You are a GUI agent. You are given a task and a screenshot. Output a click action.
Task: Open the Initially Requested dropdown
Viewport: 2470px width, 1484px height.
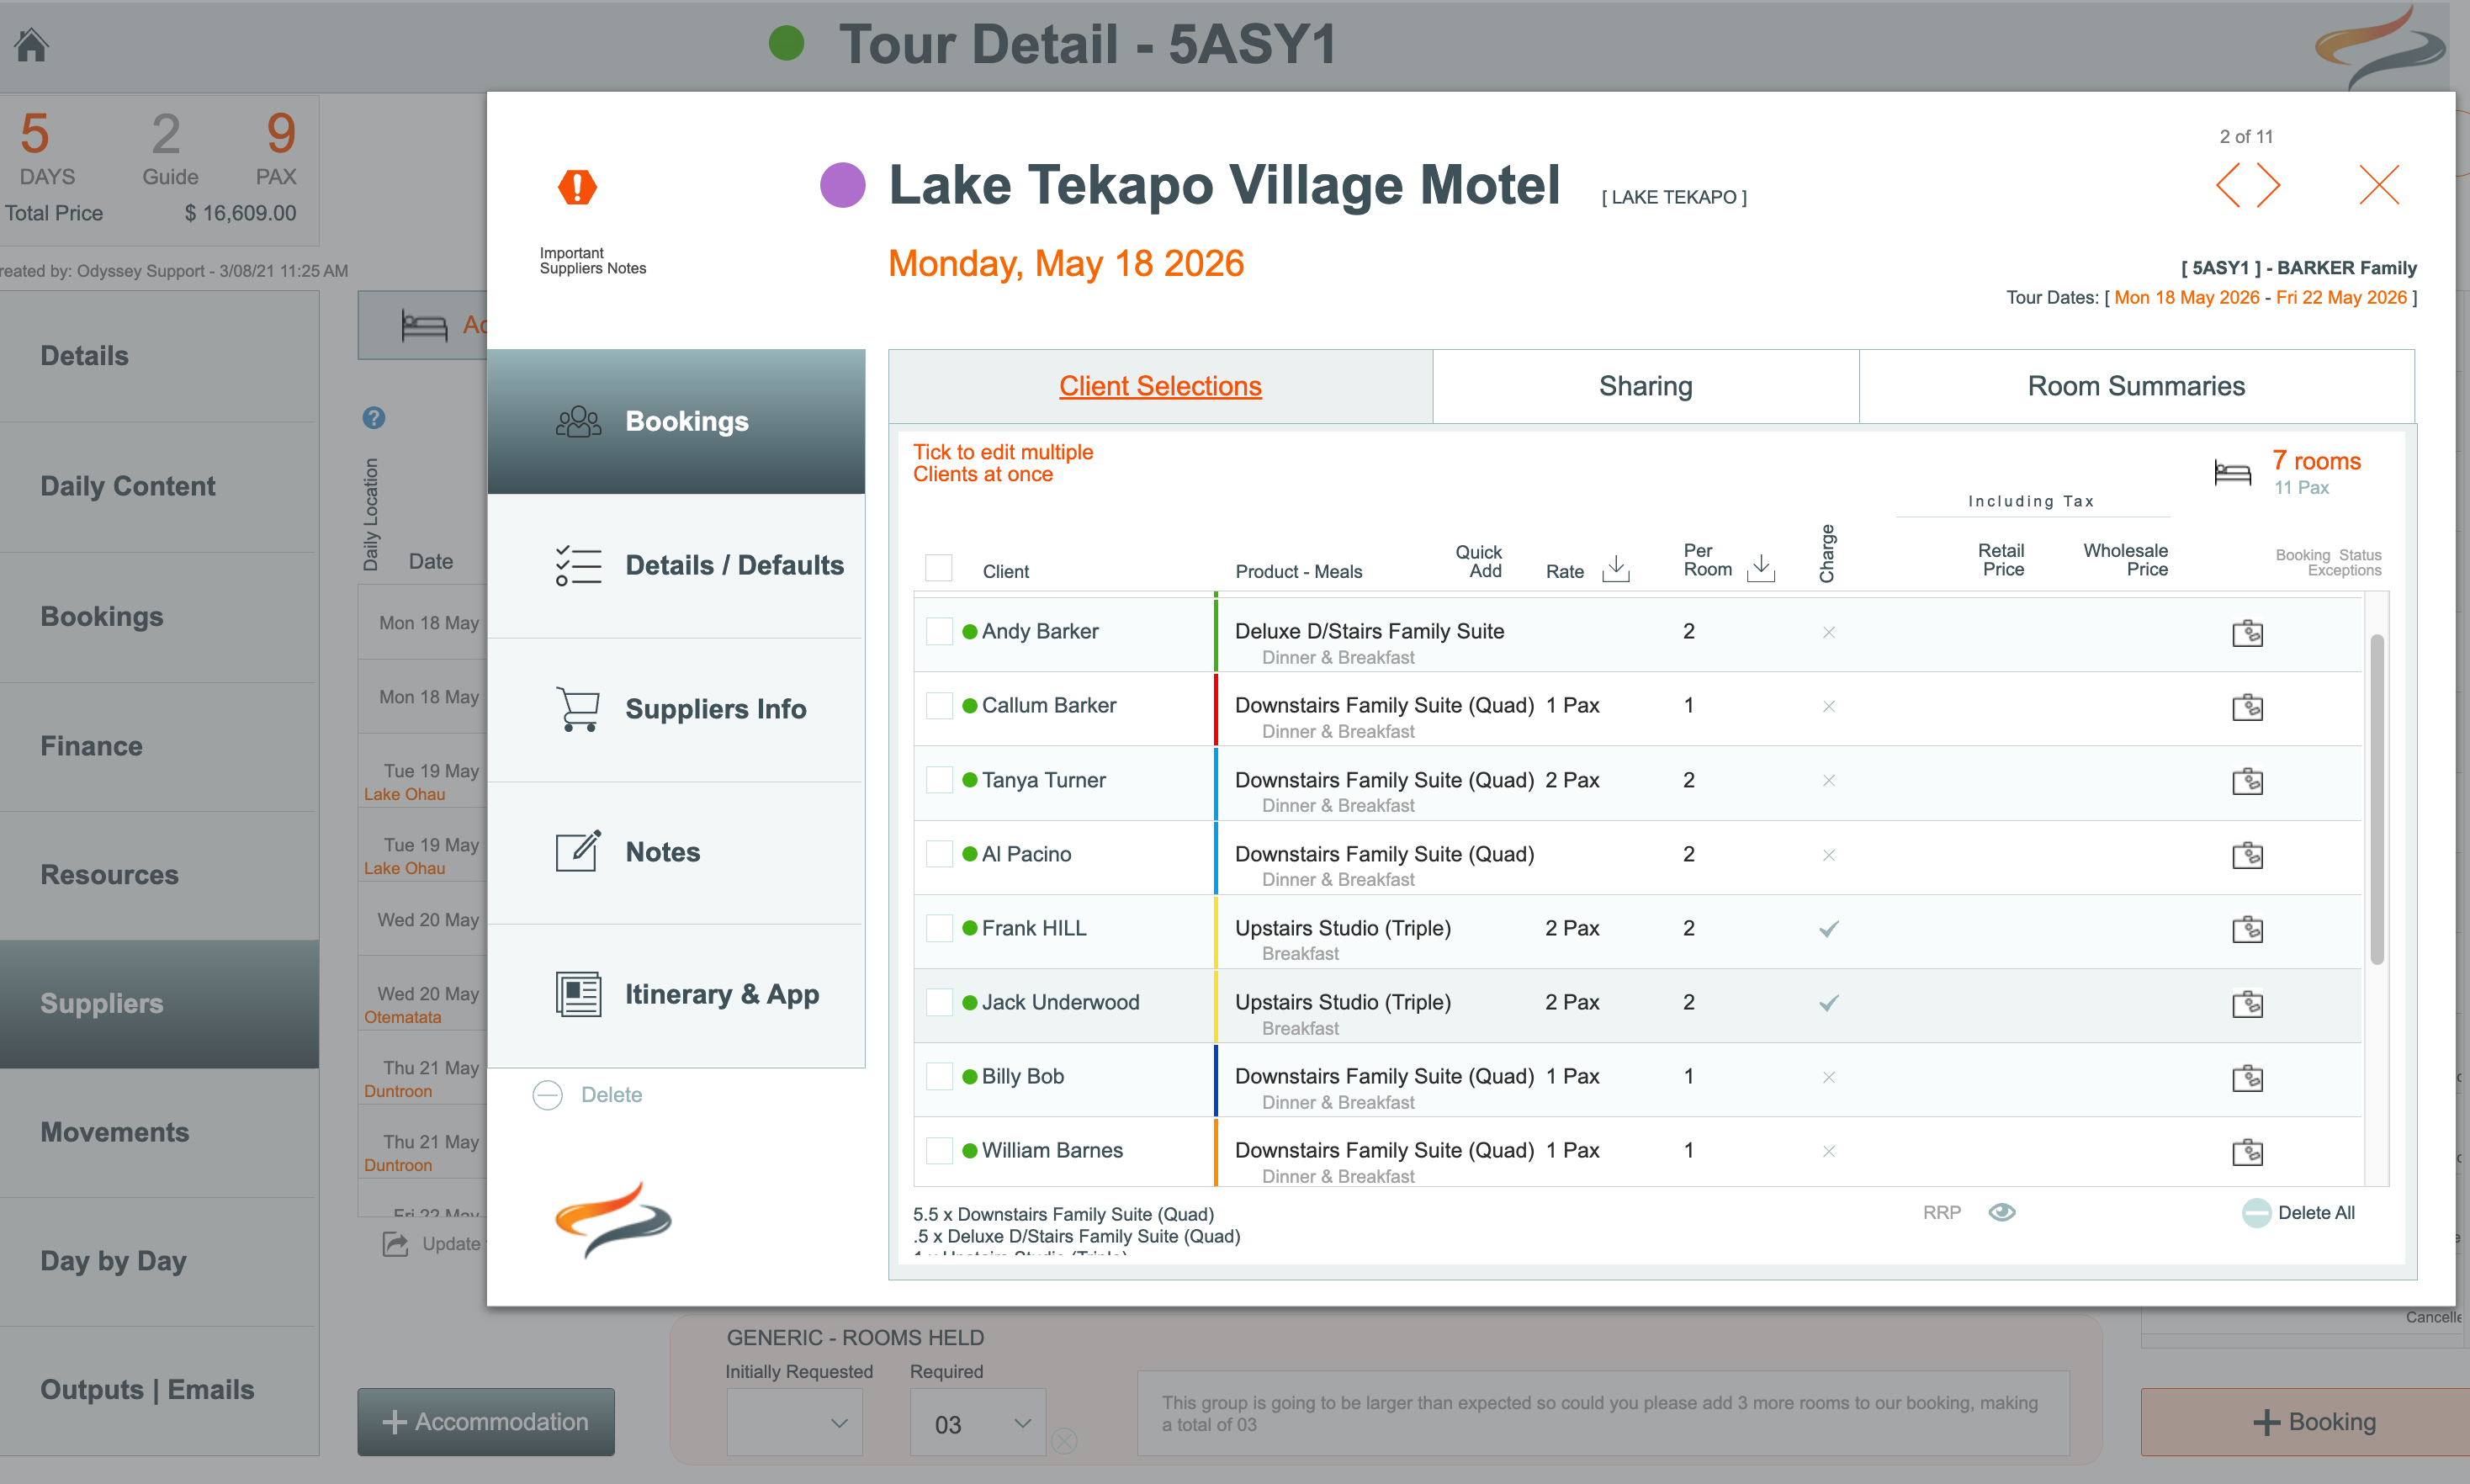[793, 1423]
